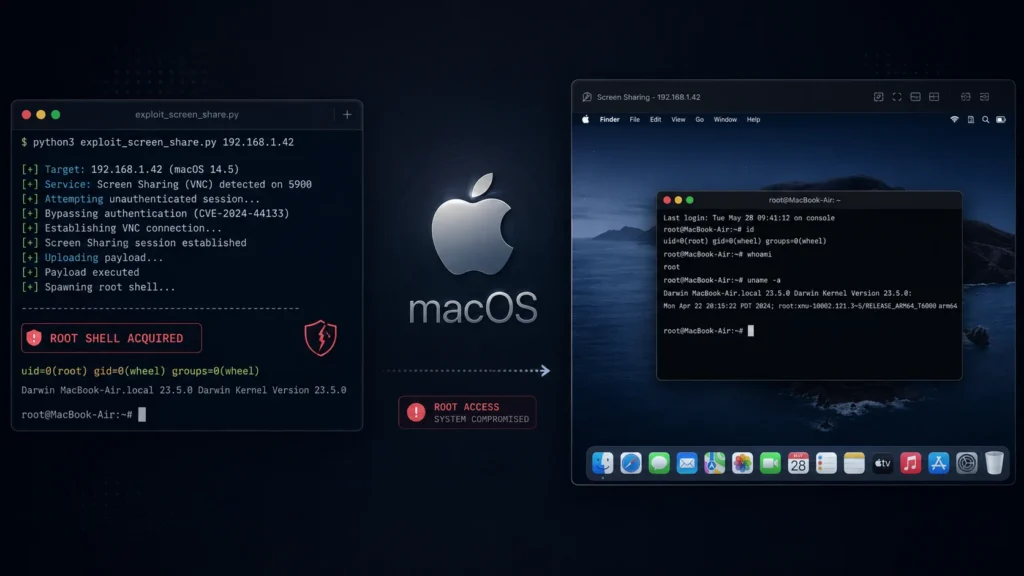Launch Notes from the Dock
The height and width of the screenshot is (576, 1024).
coord(854,463)
